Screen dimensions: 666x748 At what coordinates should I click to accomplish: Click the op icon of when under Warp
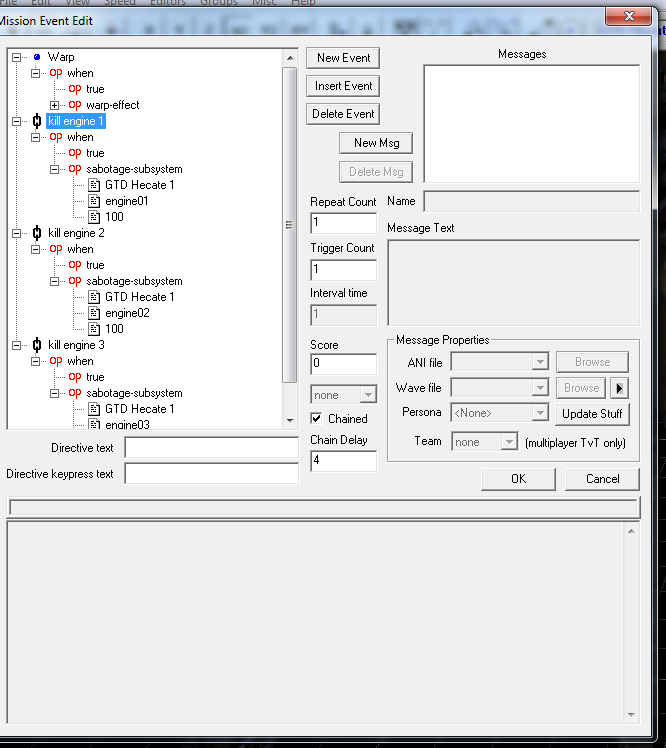56,73
